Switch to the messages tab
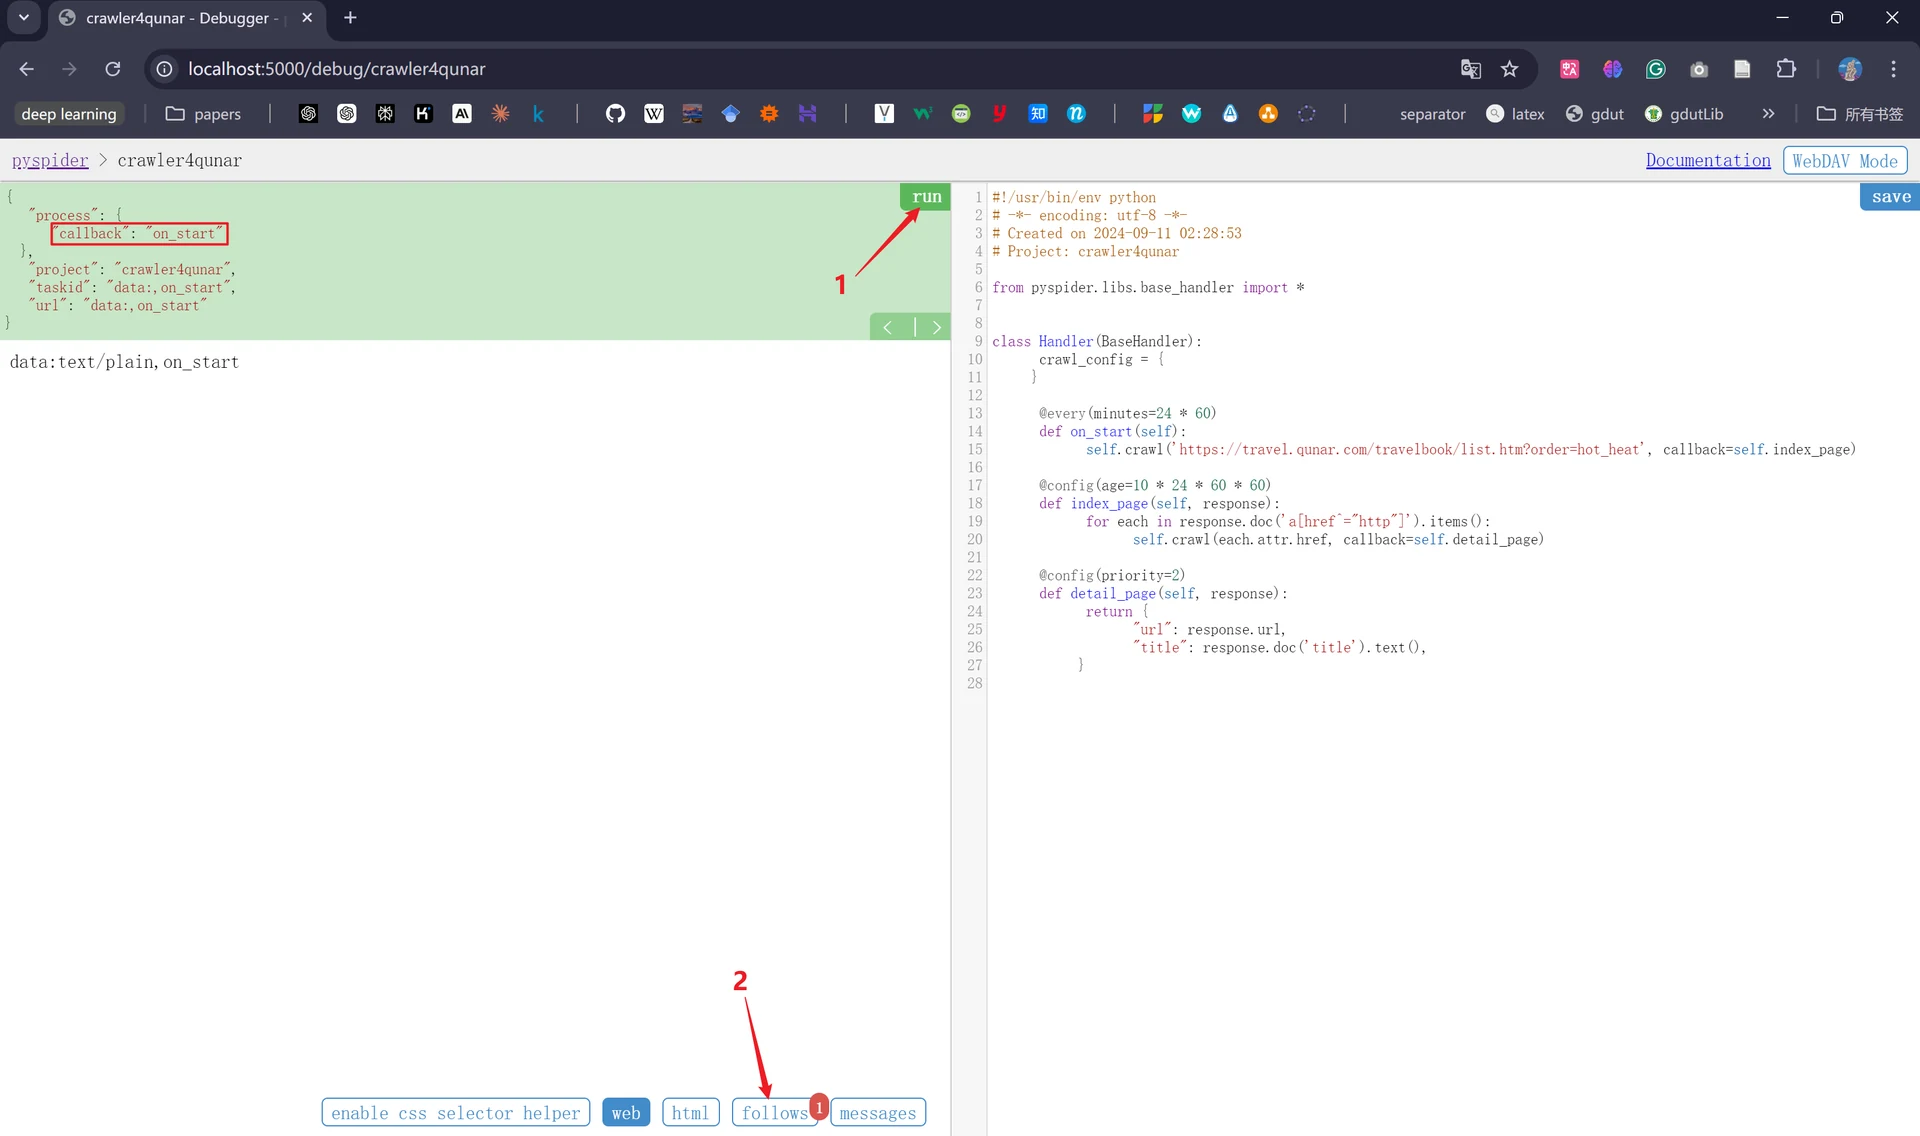Image resolution: width=1920 pixels, height=1136 pixels. pos(878,1113)
